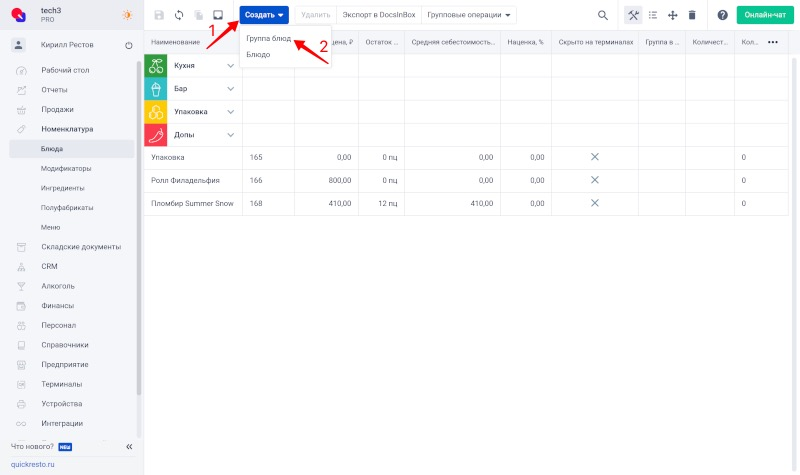Image resolution: width=800 pixels, height=475 pixels.
Task: Select Модификаторы submenu item
Action: (66, 168)
